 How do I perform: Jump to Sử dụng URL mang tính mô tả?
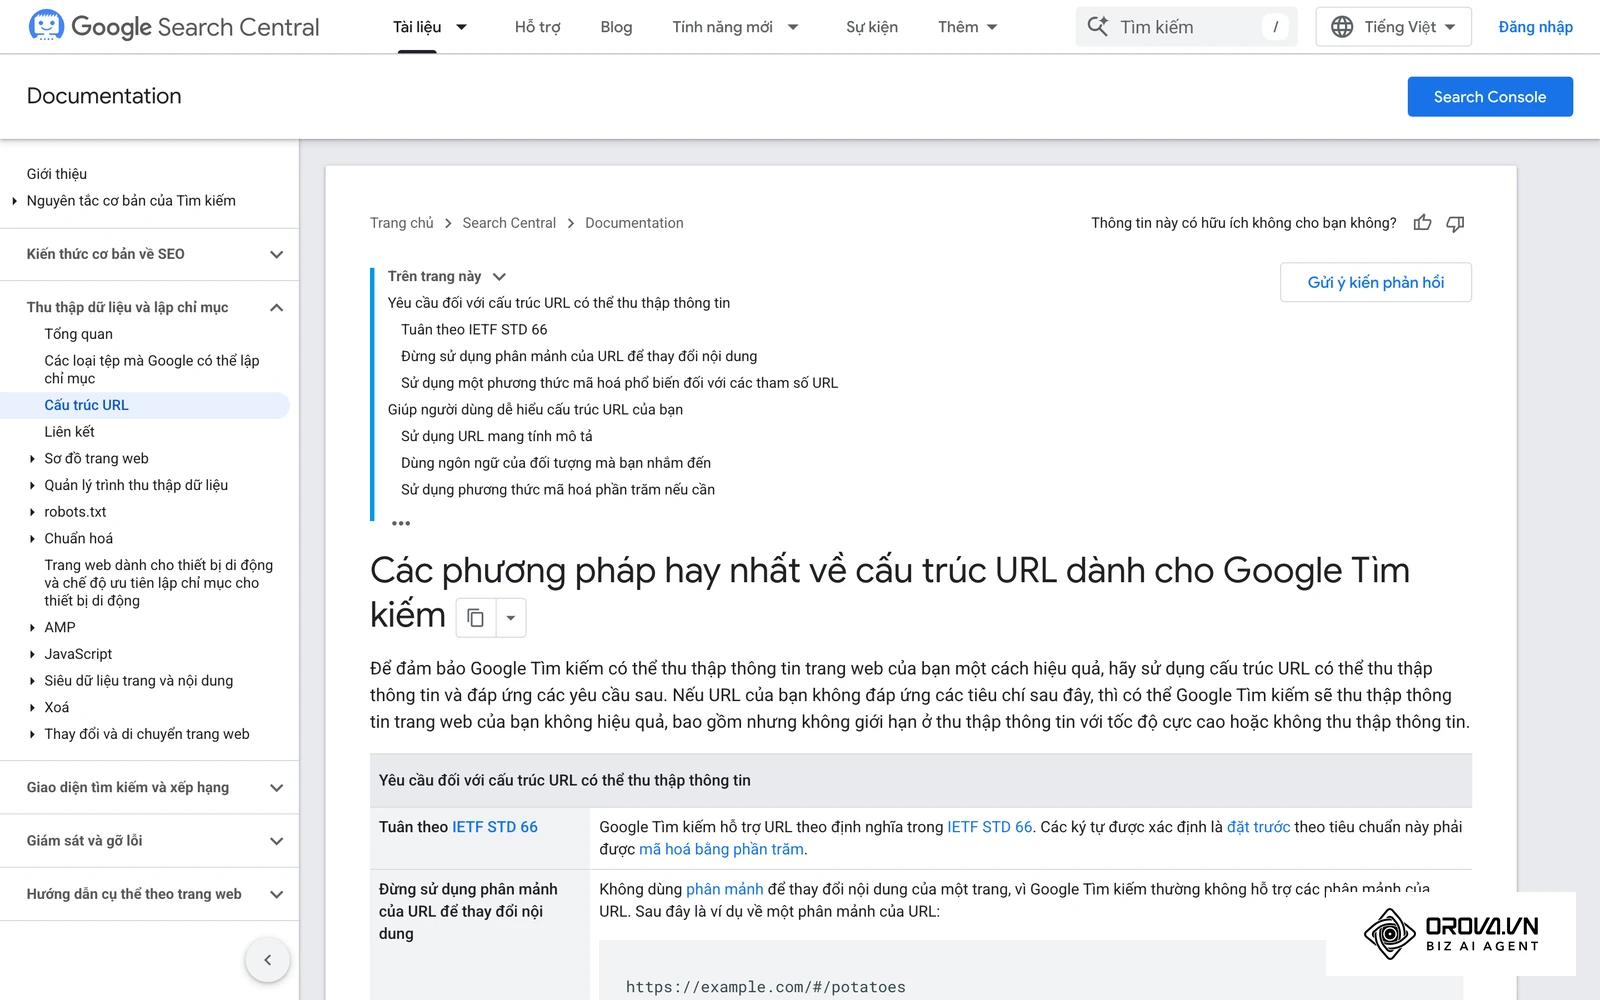pos(497,436)
